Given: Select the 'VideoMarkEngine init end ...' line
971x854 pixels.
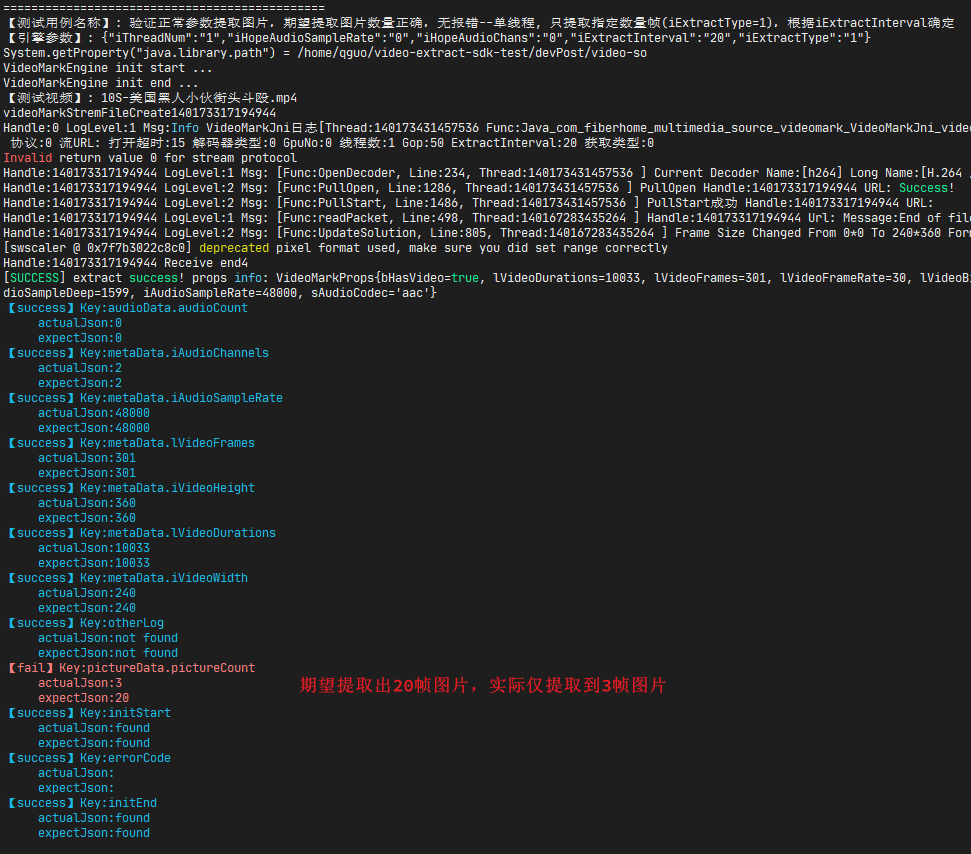Looking at the screenshot, I should [101, 83].
